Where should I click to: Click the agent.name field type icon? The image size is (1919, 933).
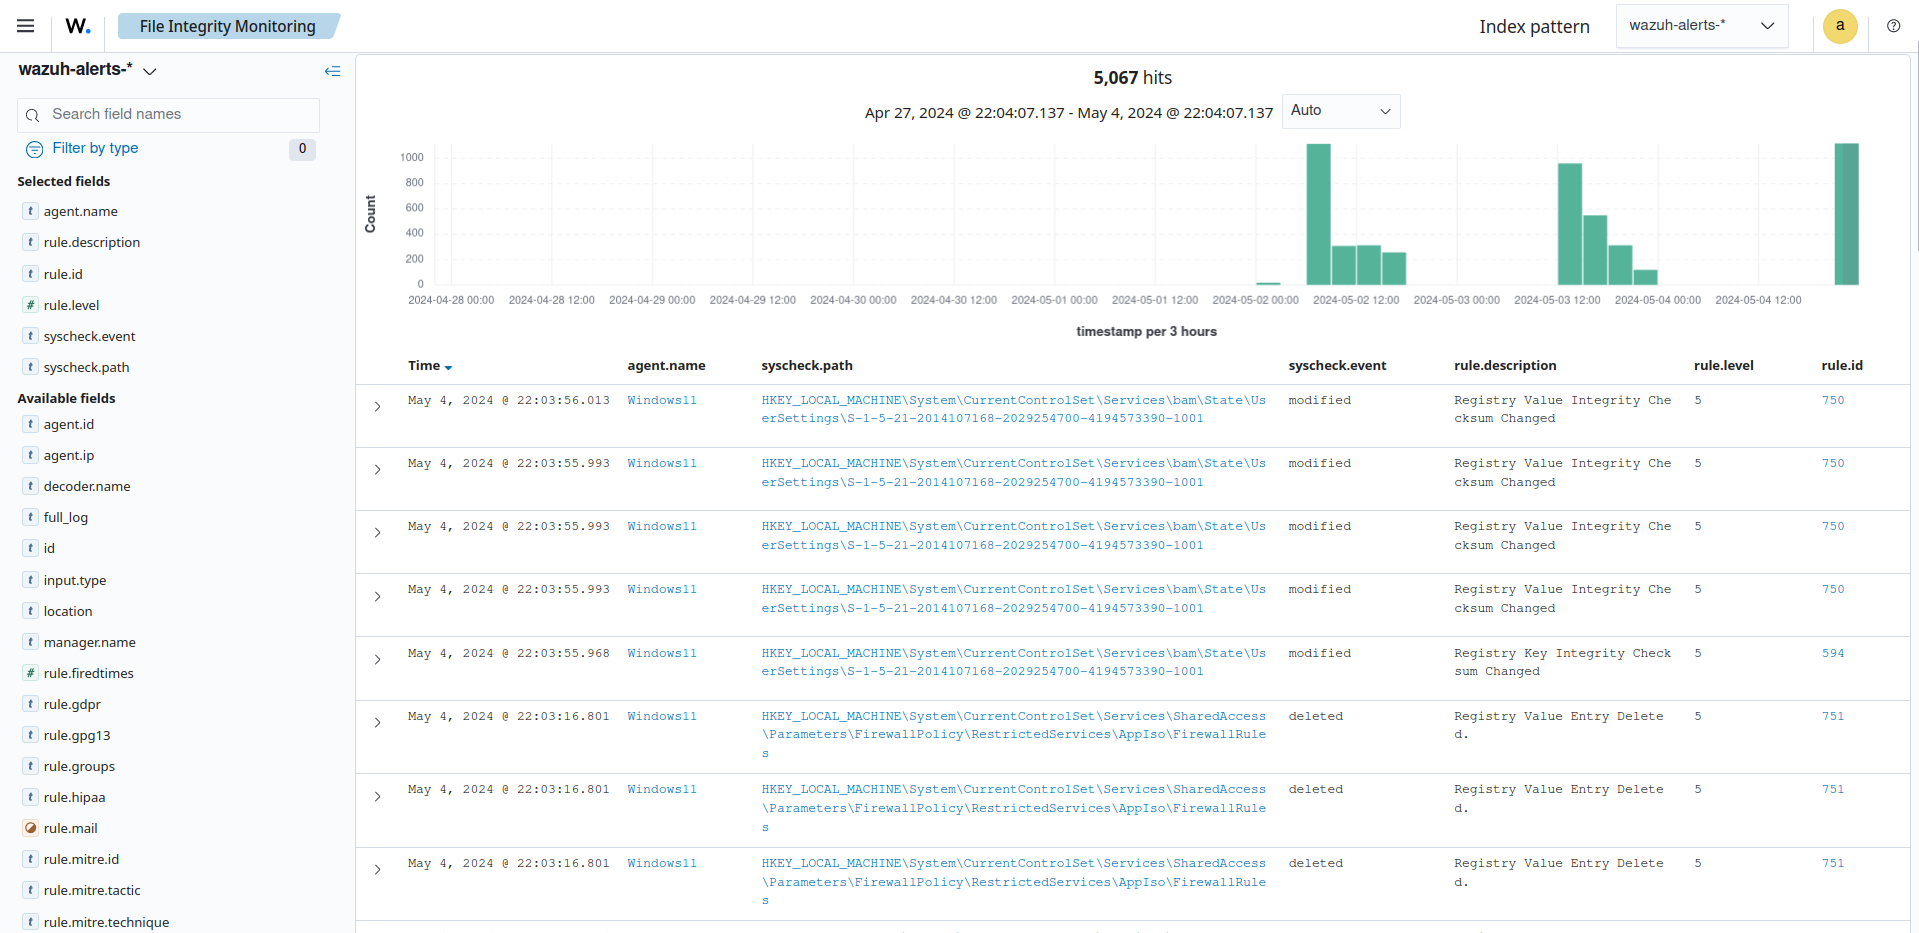[31, 211]
